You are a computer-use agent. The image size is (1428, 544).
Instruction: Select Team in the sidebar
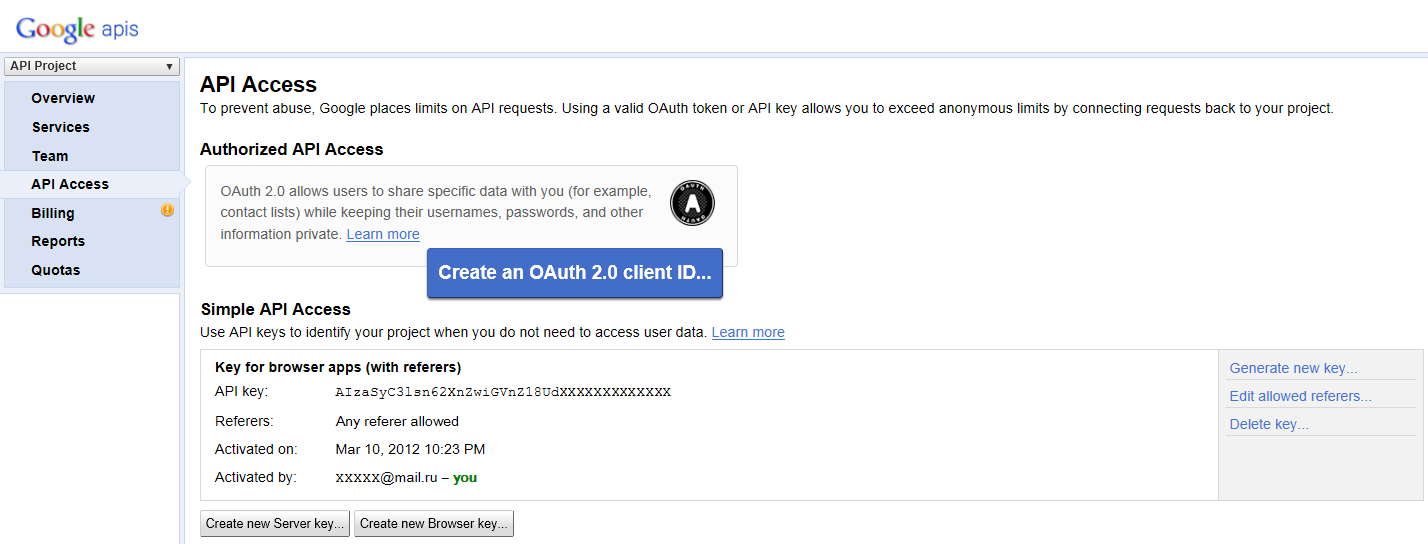click(50, 156)
